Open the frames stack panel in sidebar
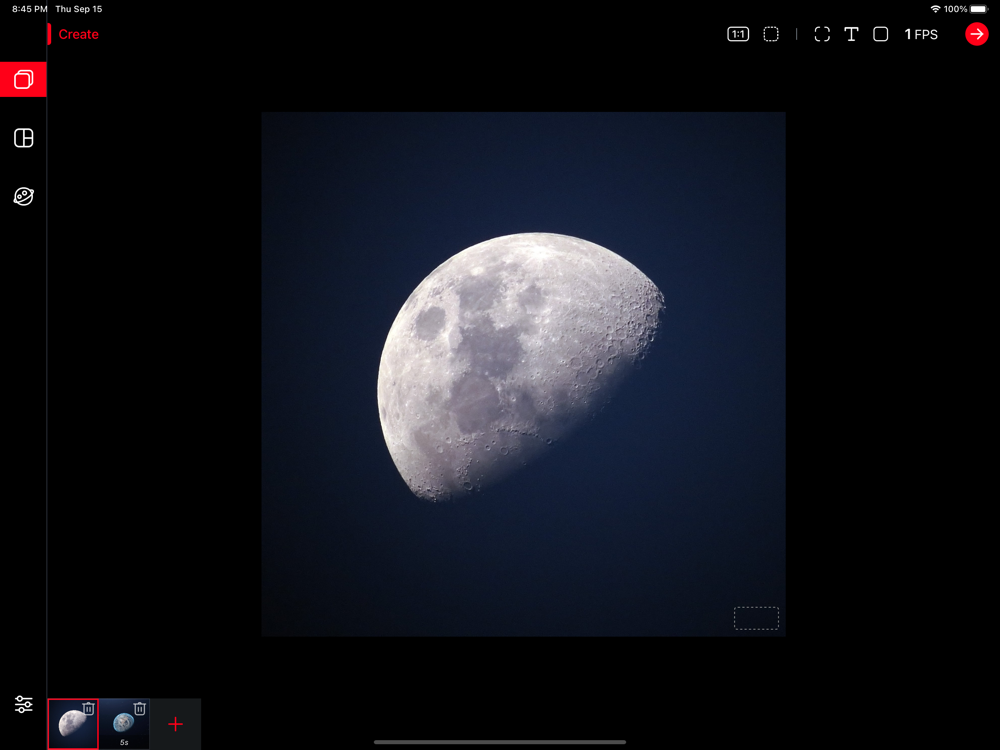The height and width of the screenshot is (750, 1000). 24,79
